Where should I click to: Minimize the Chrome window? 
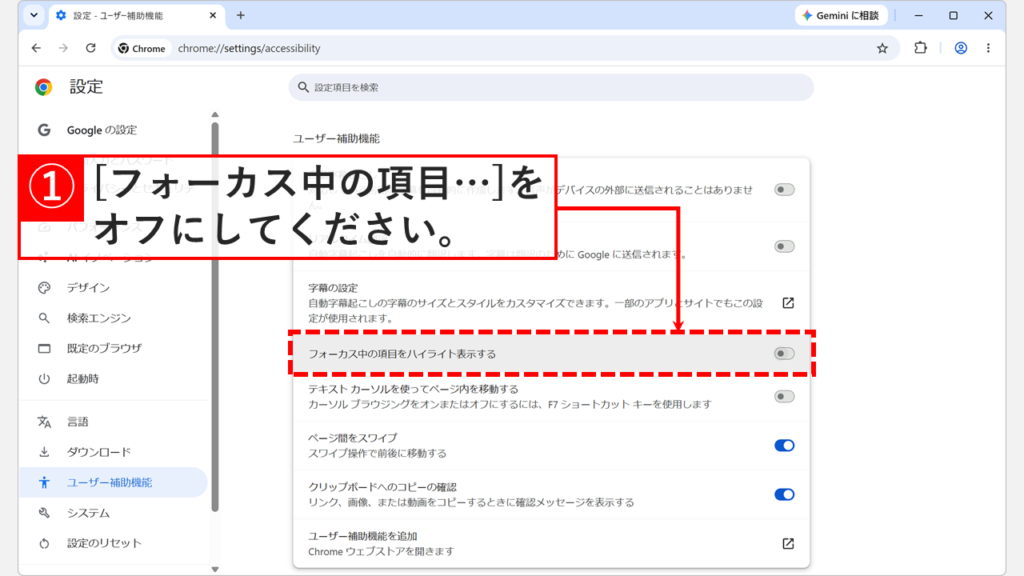tap(918, 15)
